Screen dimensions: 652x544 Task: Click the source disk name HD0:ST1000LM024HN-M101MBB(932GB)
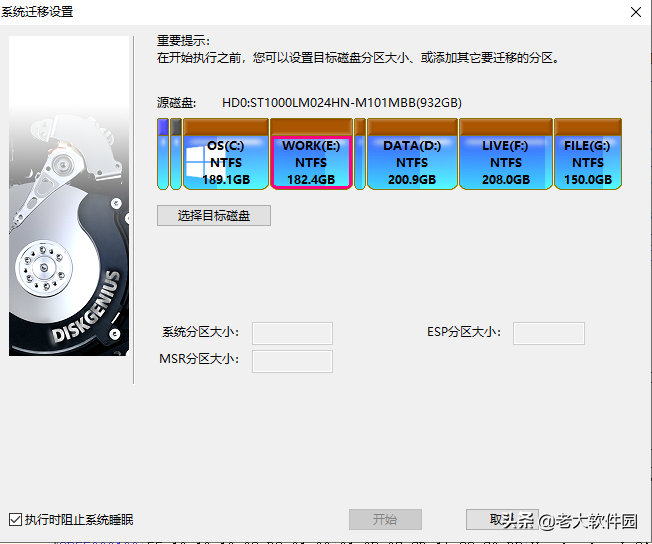pos(342,103)
